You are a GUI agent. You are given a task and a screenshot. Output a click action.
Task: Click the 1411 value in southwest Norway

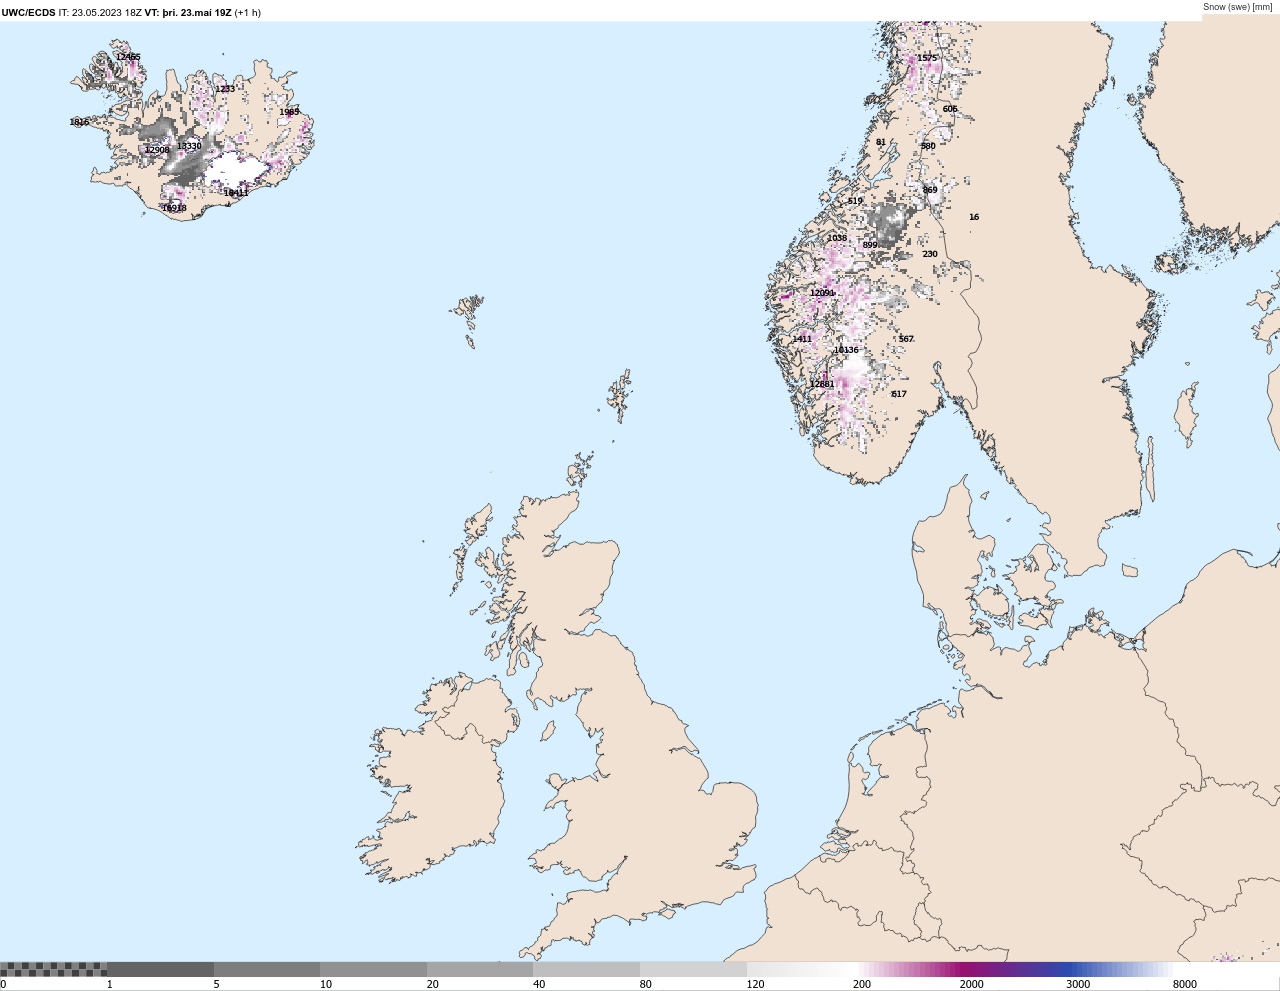(802, 339)
